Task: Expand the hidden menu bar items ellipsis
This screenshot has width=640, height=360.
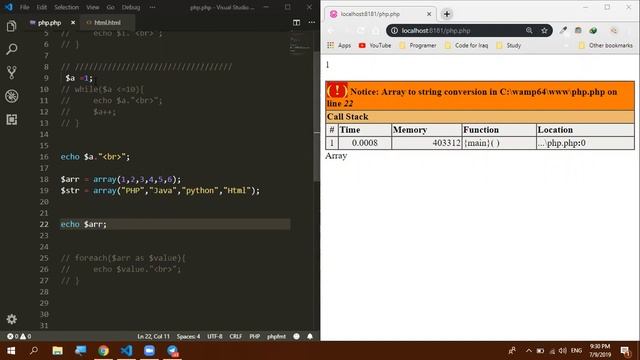Action: pos(152,7)
